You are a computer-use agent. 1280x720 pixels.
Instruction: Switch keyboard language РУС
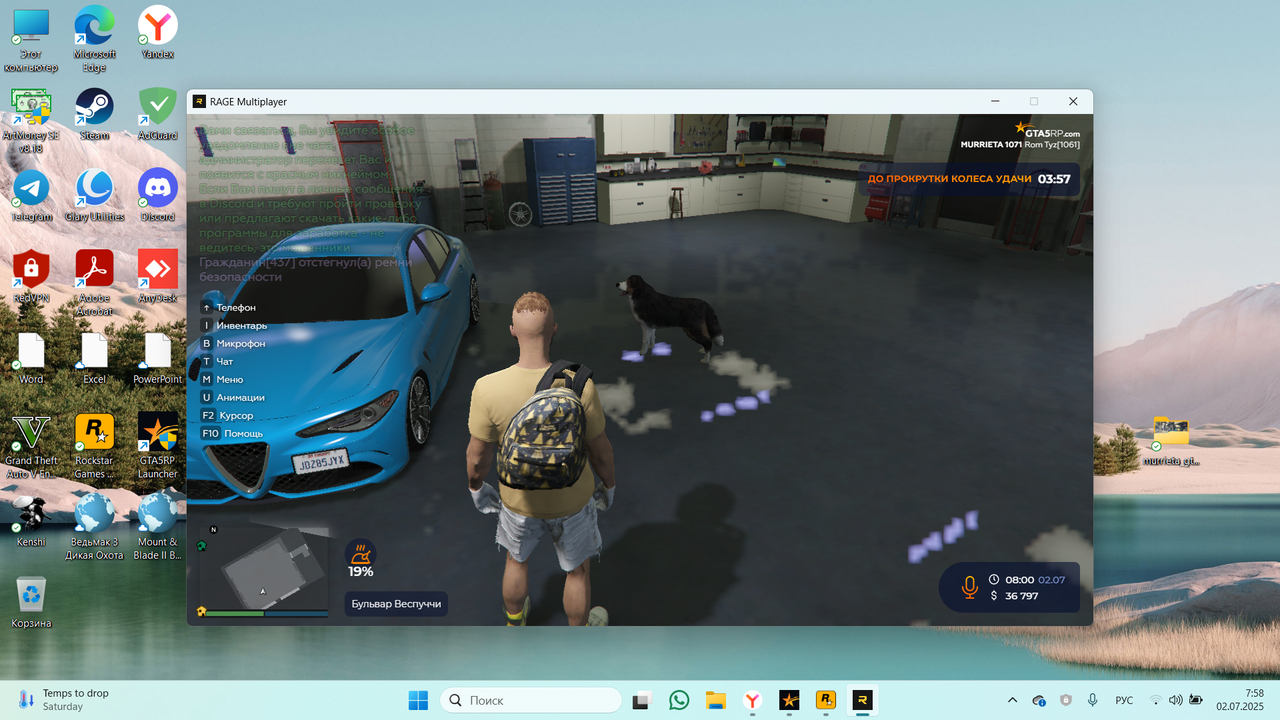tap(1124, 700)
